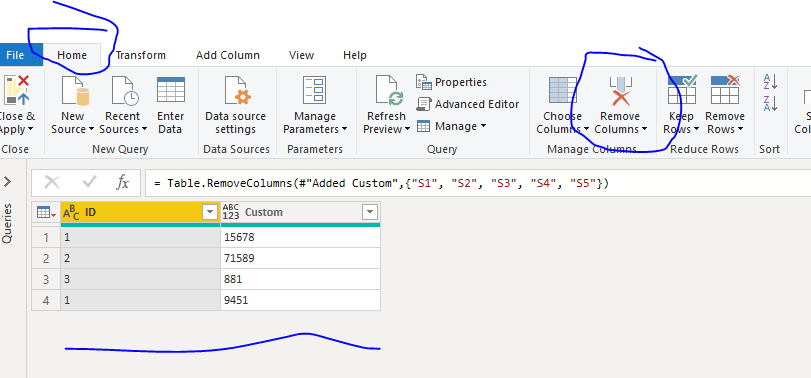Switch to the Help tab
Screen dimensions: 811x378
pyautogui.click(x=355, y=55)
